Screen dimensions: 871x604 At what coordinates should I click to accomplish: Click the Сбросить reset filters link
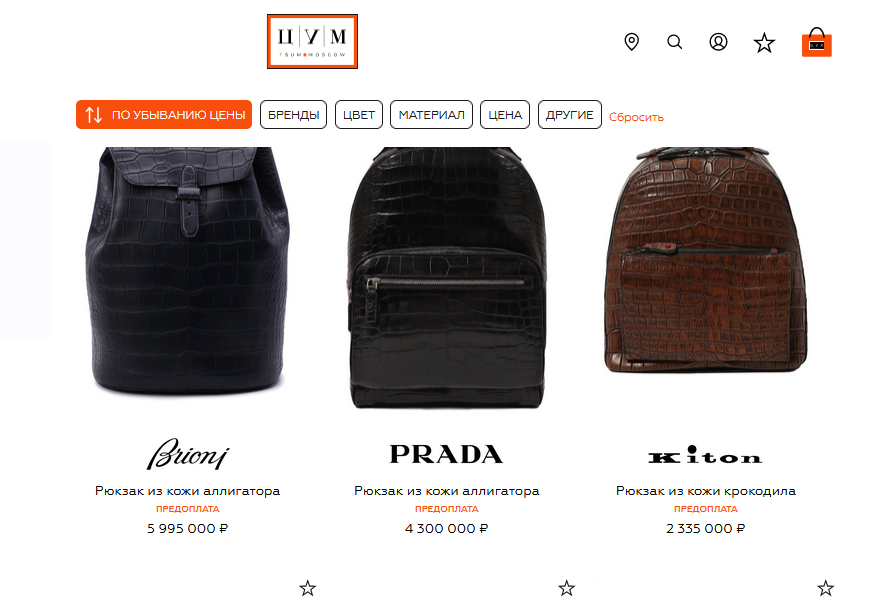pos(636,117)
